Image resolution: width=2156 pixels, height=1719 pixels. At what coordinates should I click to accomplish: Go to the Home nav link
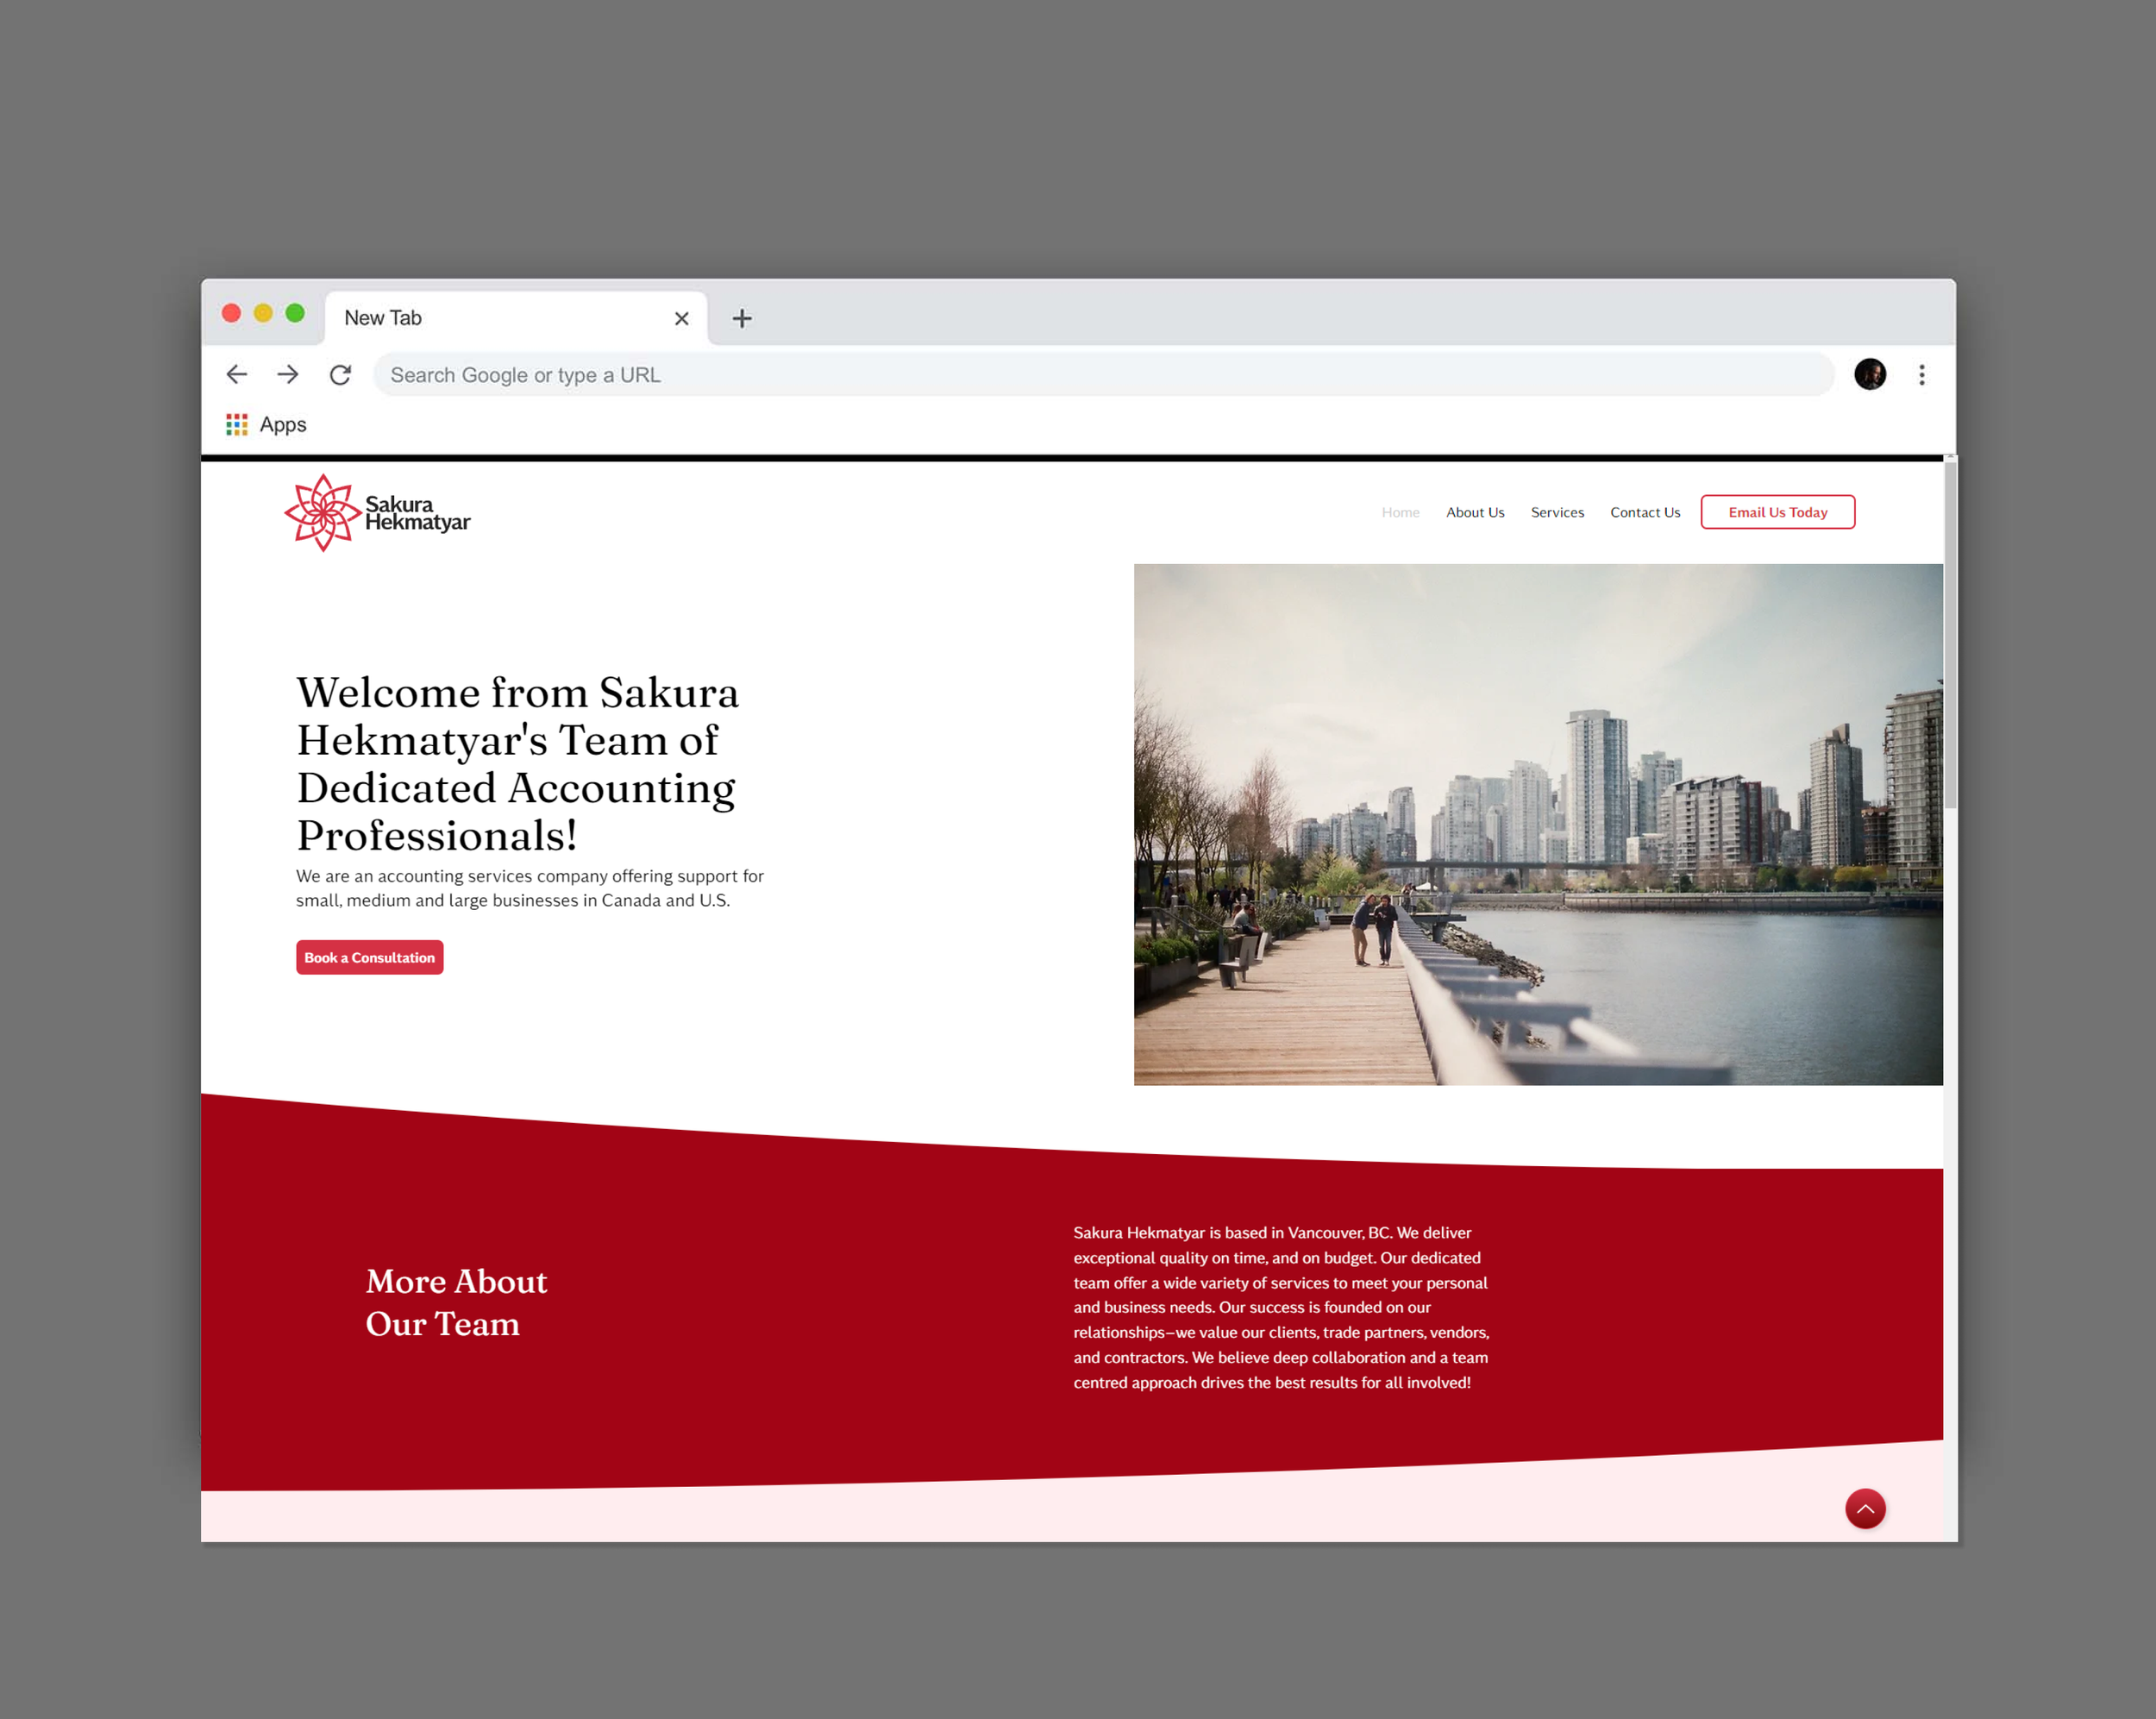1400,513
